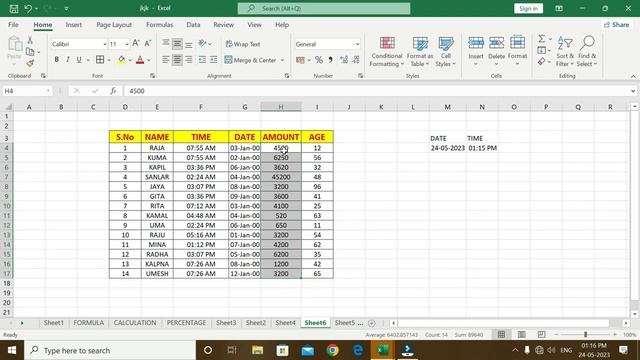
Task: Switch to the PERCENTAGE sheet tab
Action: [186, 322]
